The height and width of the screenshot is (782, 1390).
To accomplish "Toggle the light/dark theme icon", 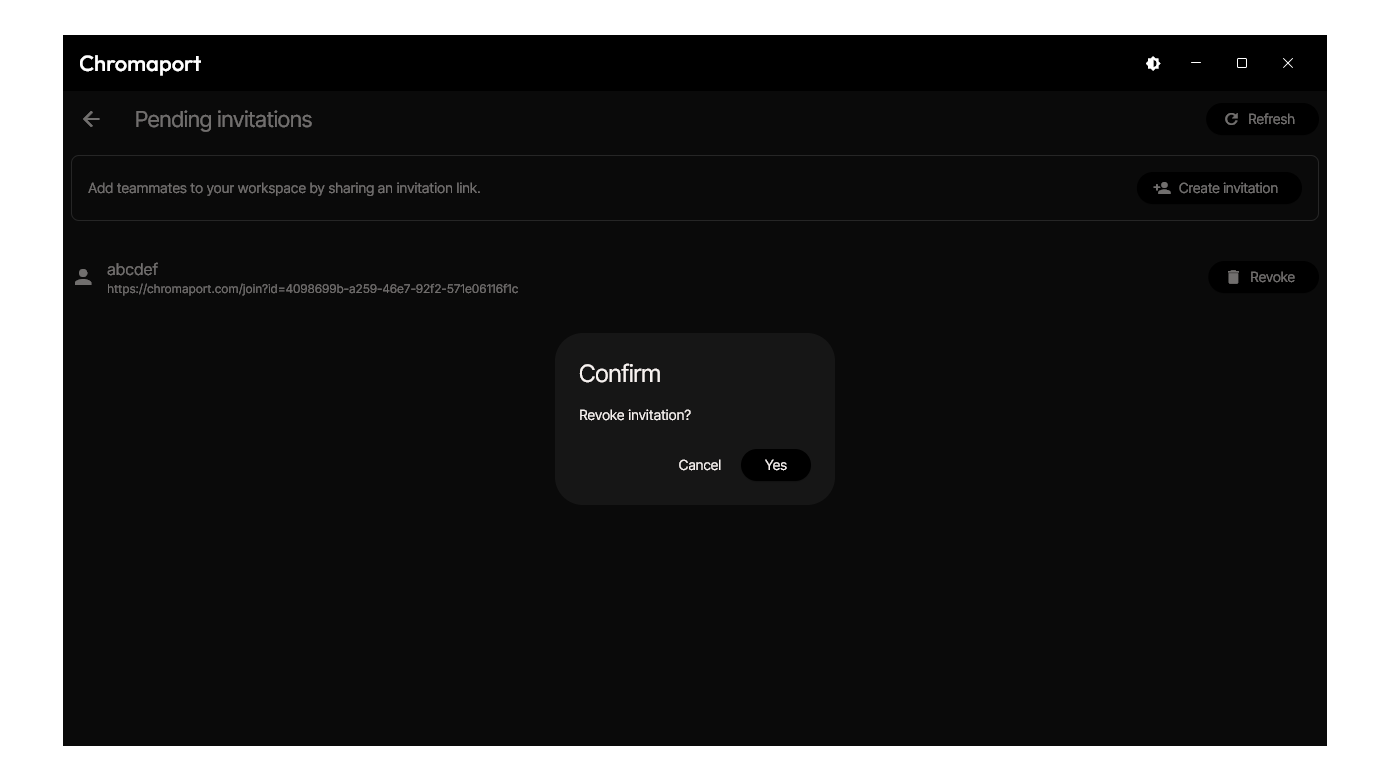I will coord(1153,63).
